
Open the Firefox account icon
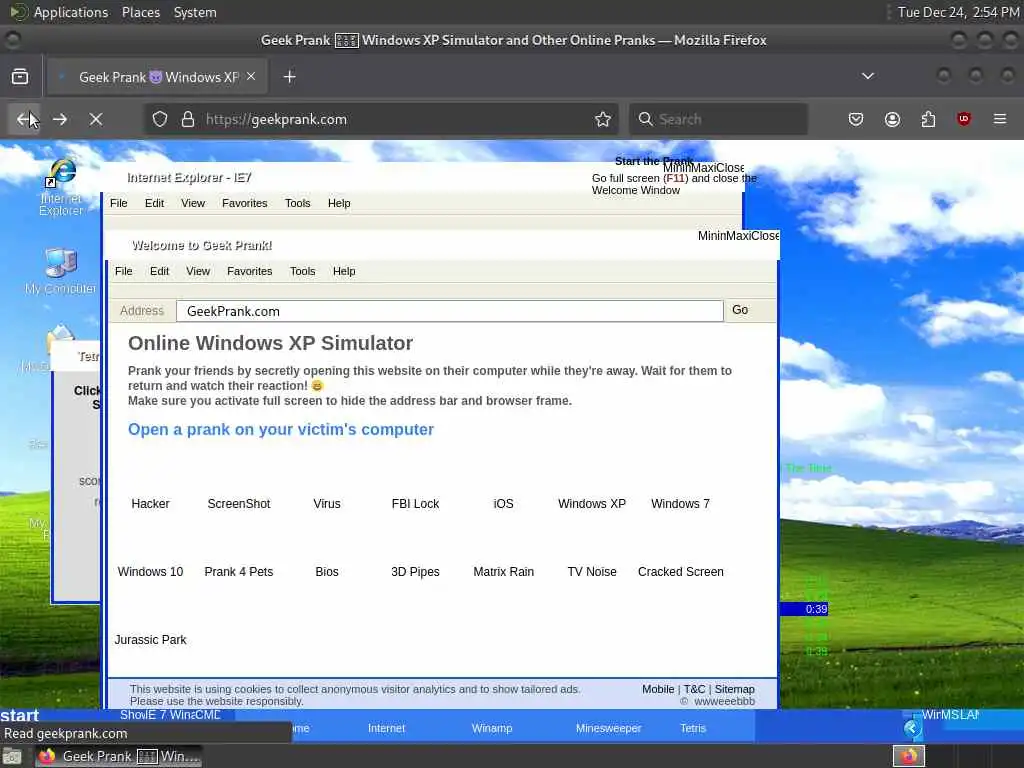tap(892, 120)
